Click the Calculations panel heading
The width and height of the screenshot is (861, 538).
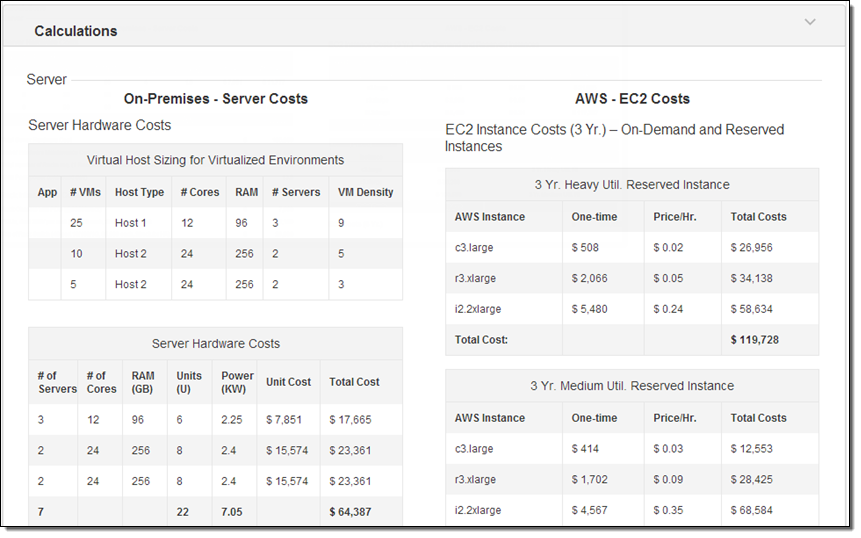point(76,31)
